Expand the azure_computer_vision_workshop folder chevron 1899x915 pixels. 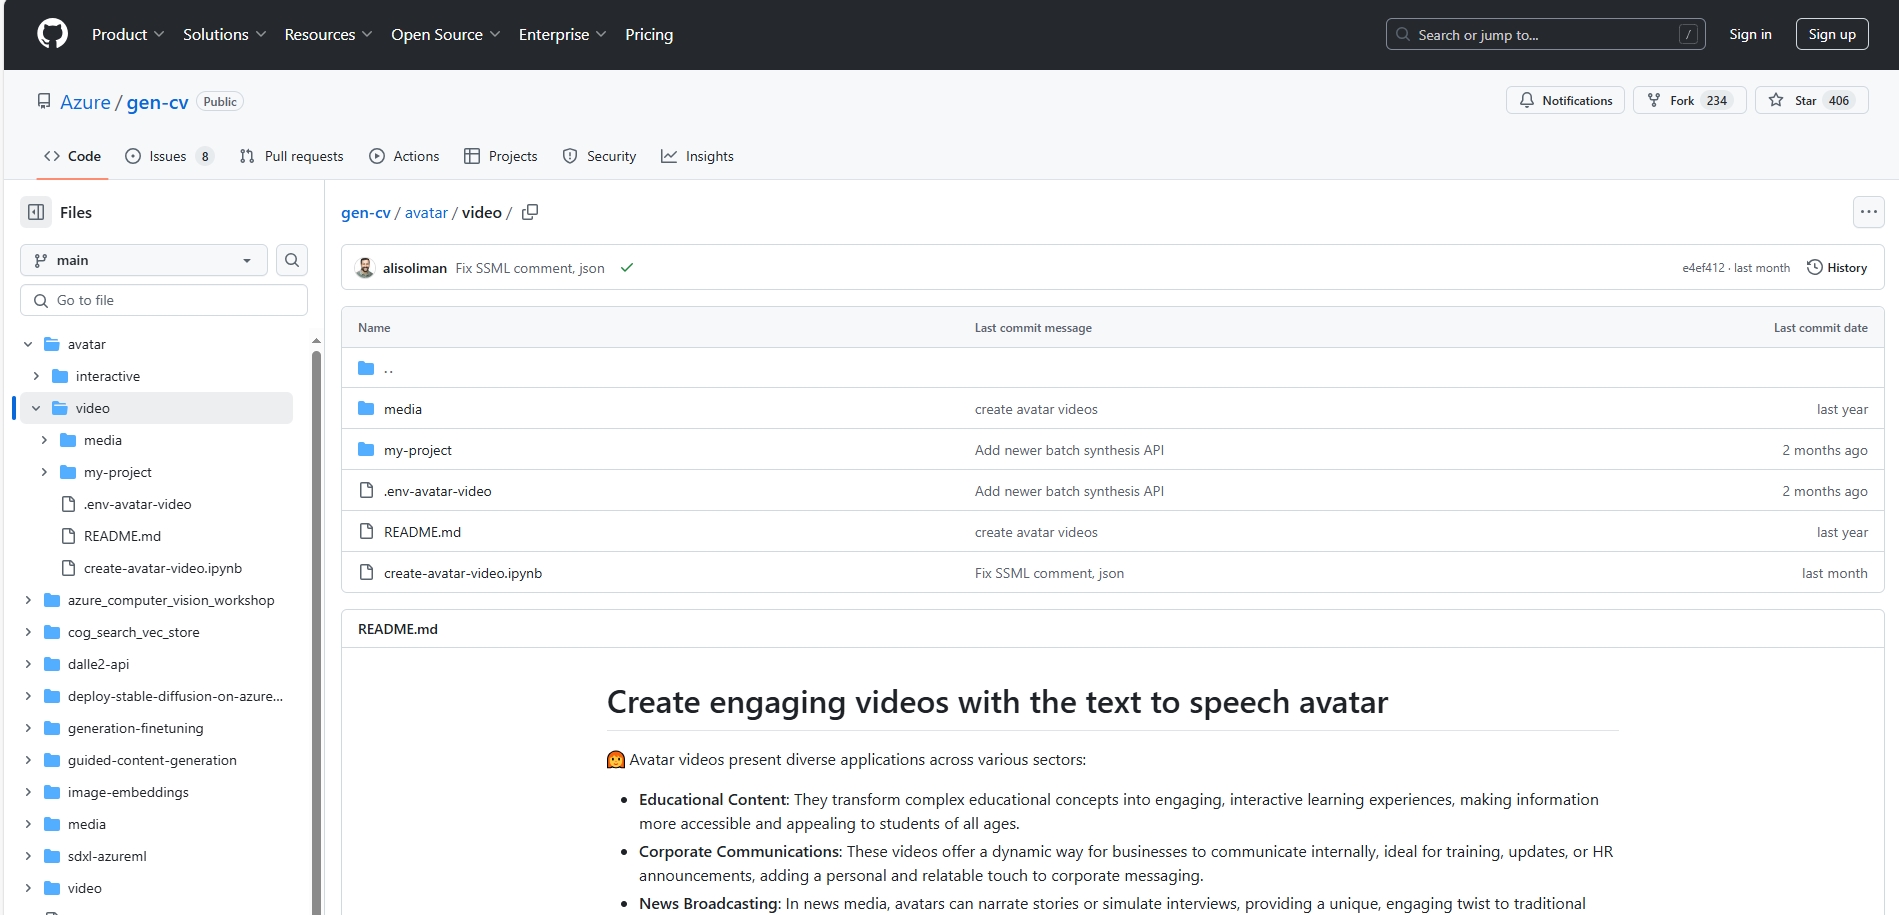point(28,600)
